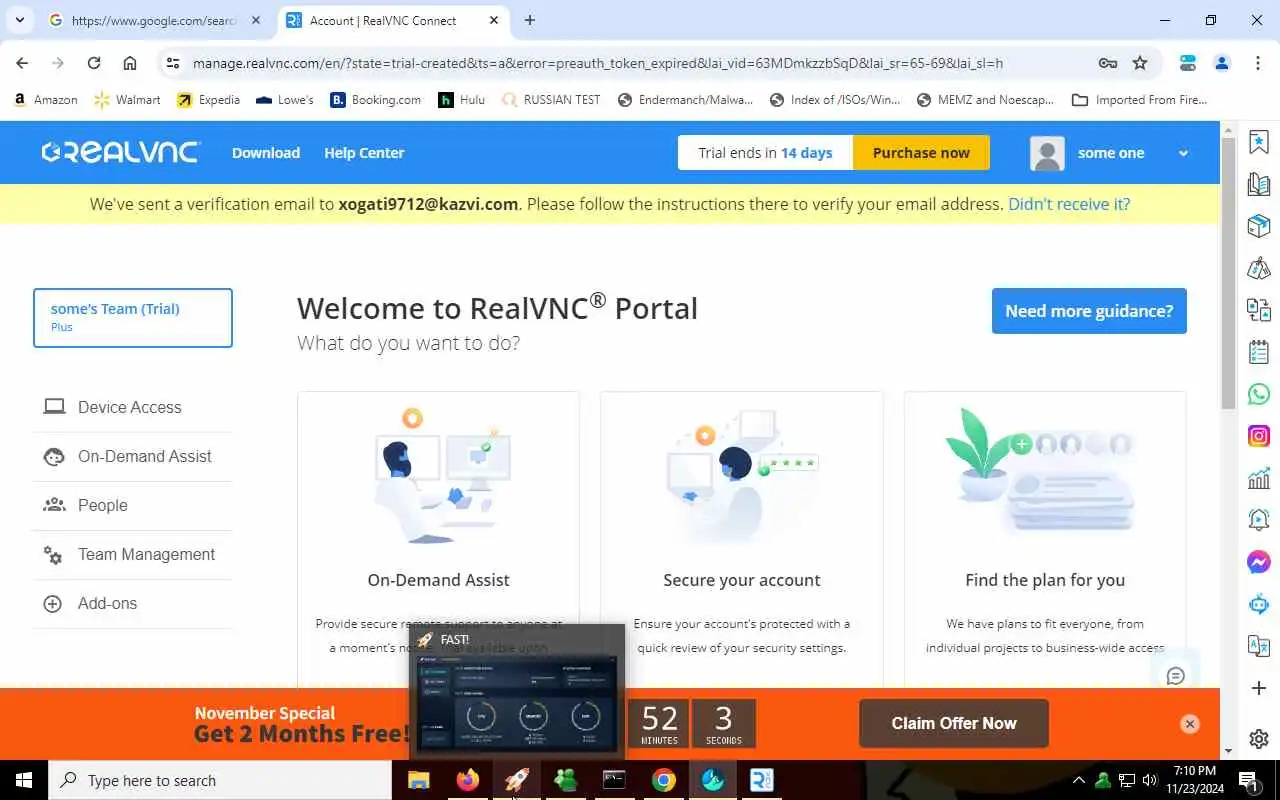
Task: Open the Download menu item
Action: coord(266,153)
